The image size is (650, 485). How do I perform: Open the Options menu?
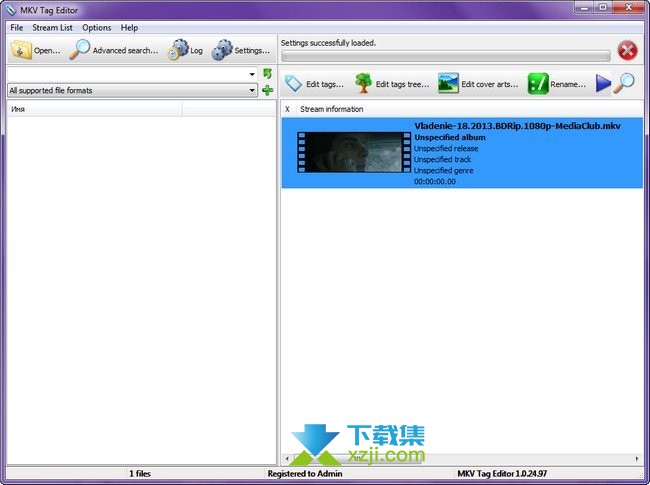tap(97, 28)
